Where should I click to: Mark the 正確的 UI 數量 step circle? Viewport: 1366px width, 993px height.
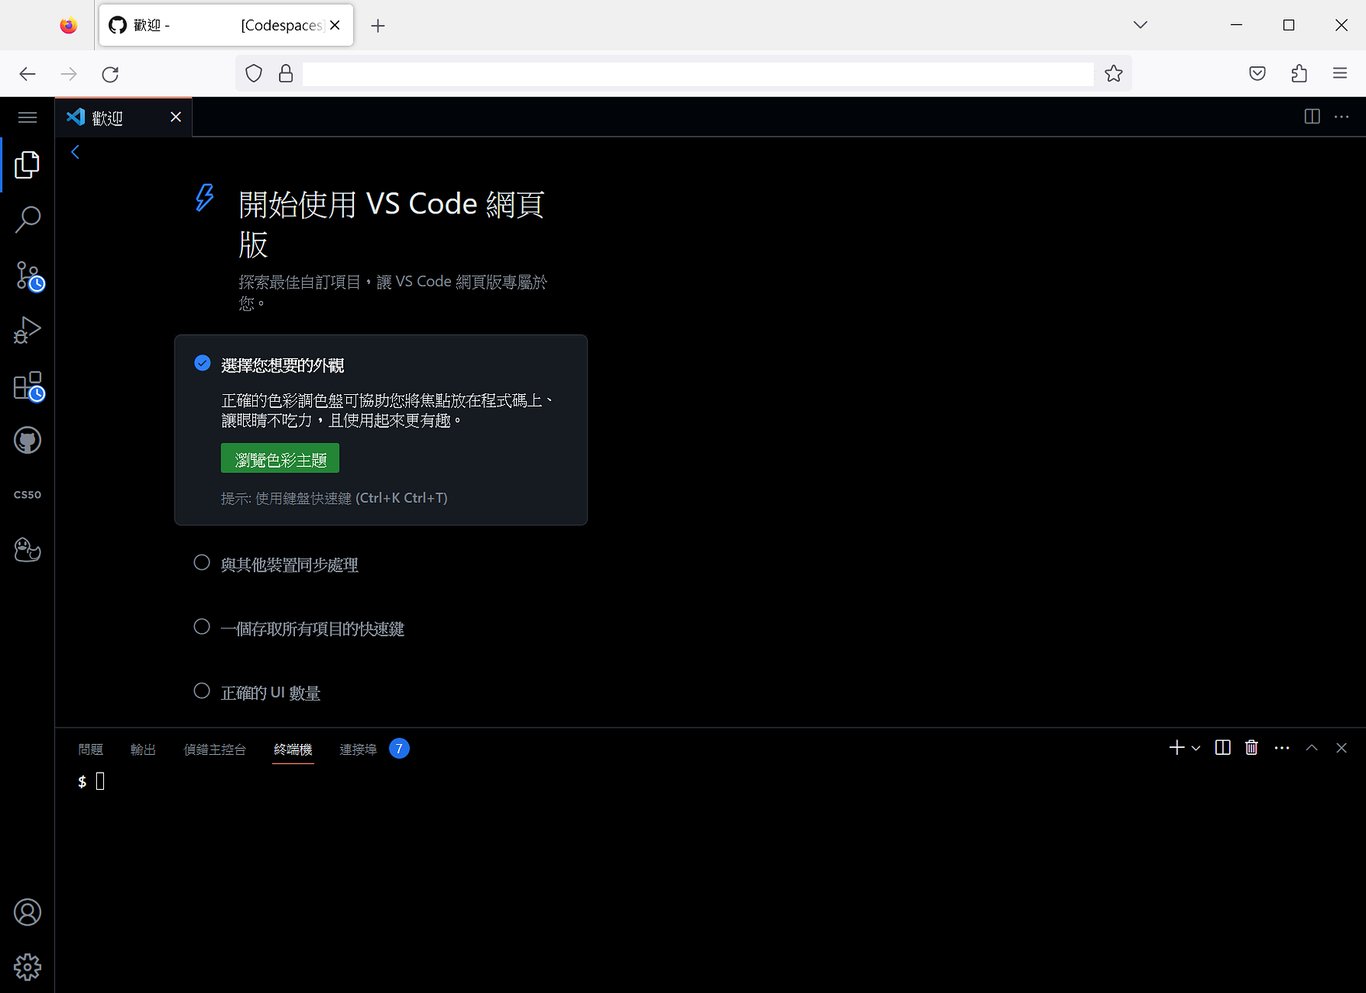click(x=202, y=691)
